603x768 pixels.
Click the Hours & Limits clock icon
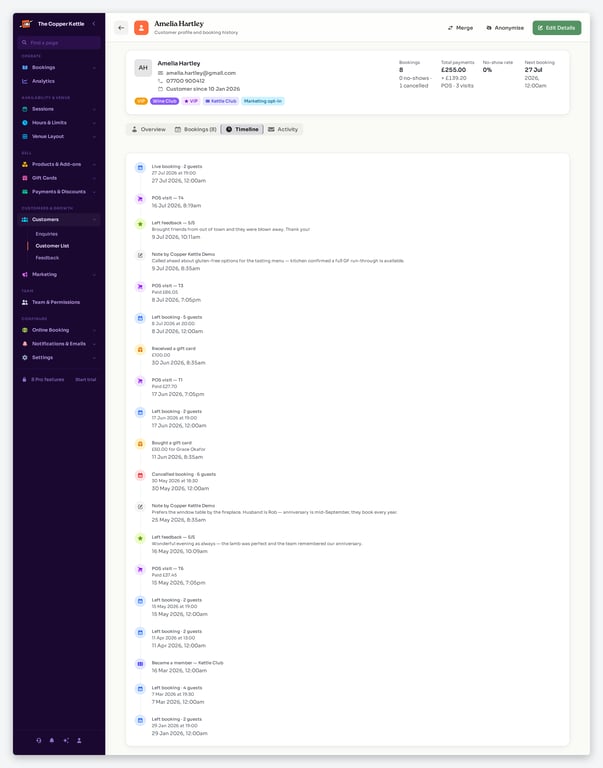pos(25,123)
